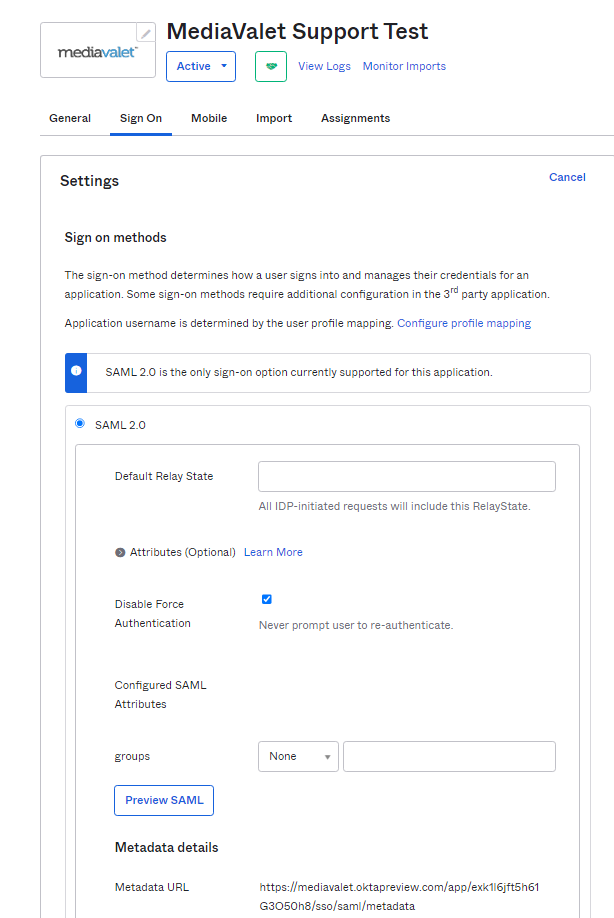The width and height of the screenshot is (614, 918).
Task: Focus the Default Relay State field
Action: [407, 477]
